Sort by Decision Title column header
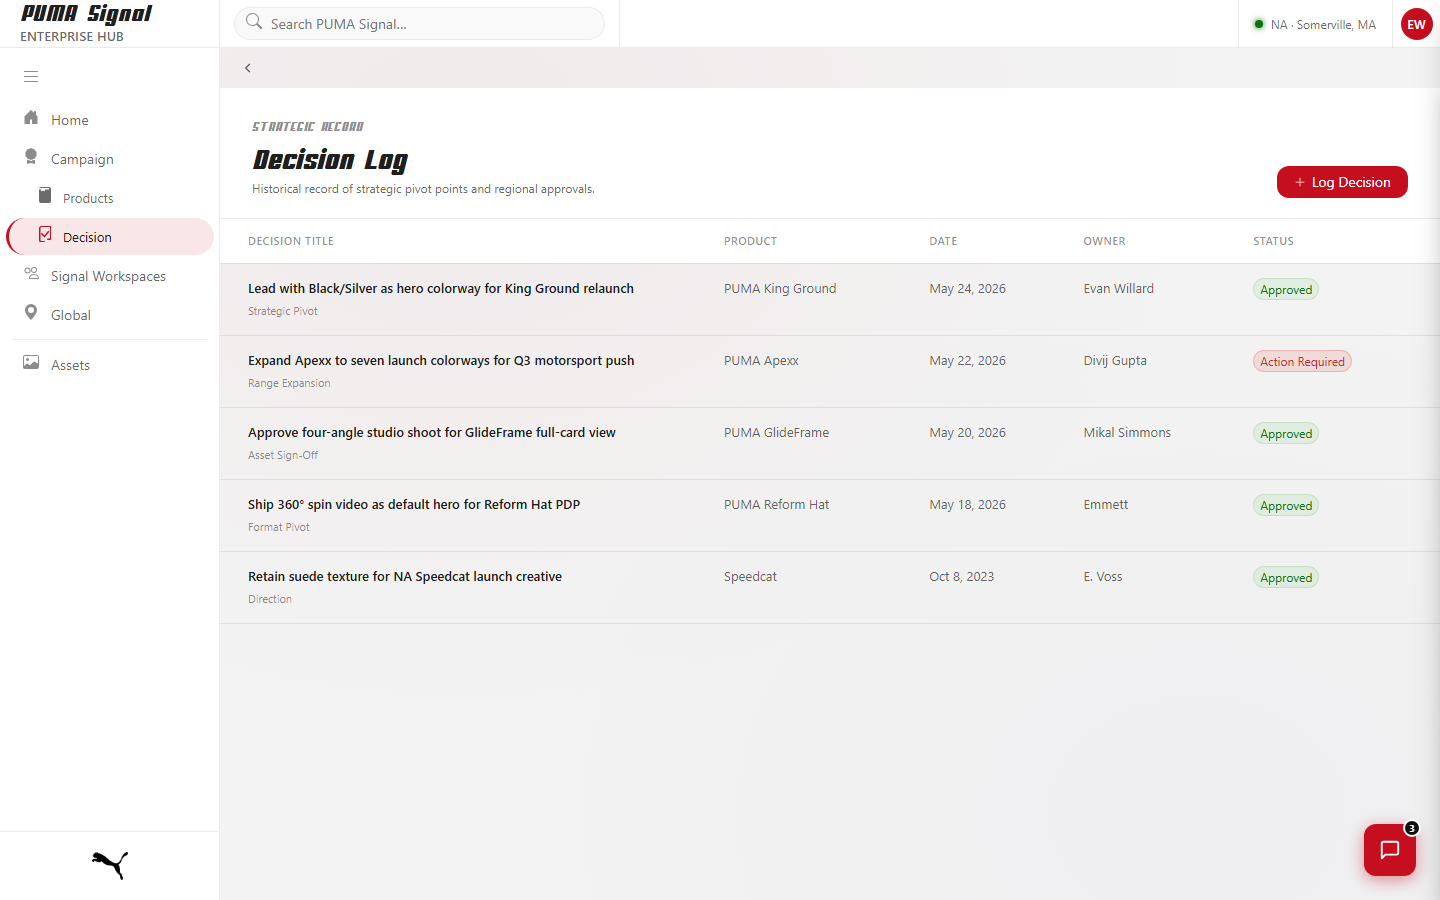1440x900 pixels. tap(291, 241)
